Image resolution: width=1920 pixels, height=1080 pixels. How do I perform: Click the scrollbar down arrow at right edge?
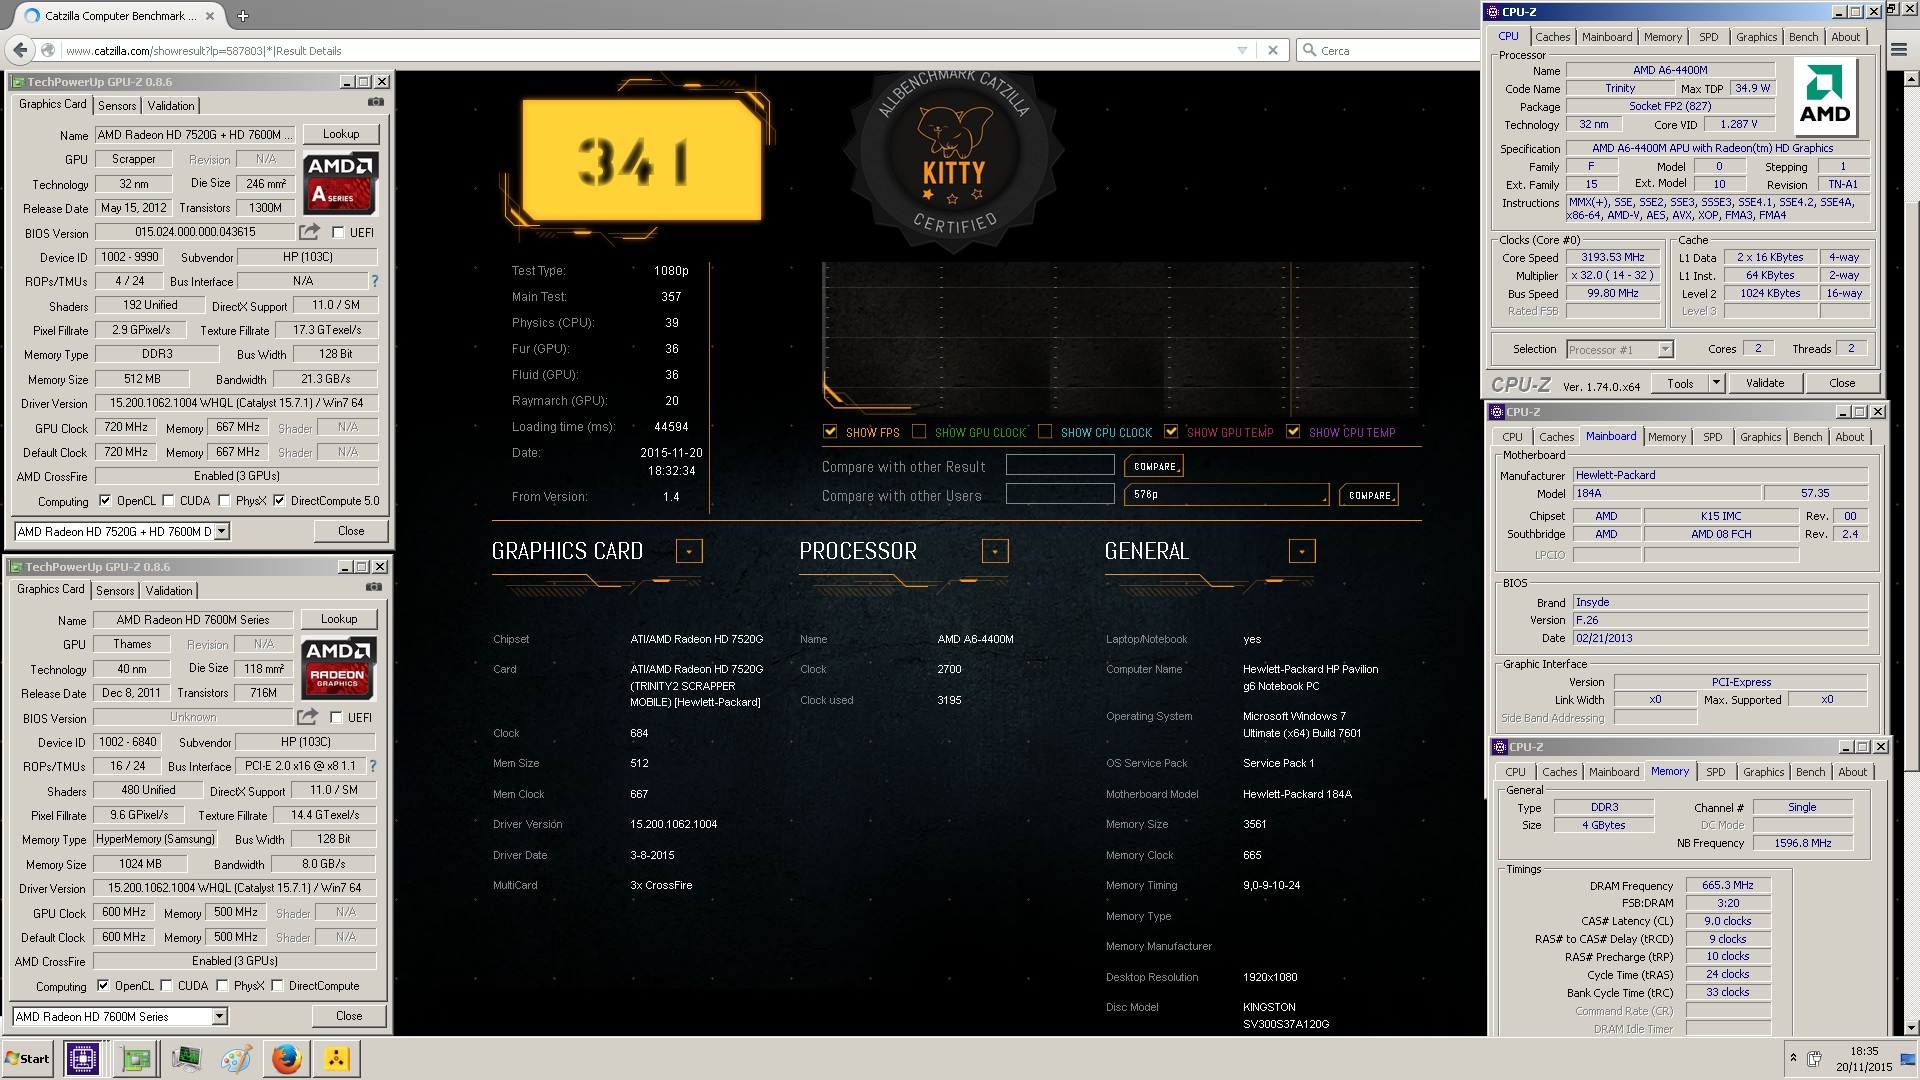click(x=1911, y=1027)
